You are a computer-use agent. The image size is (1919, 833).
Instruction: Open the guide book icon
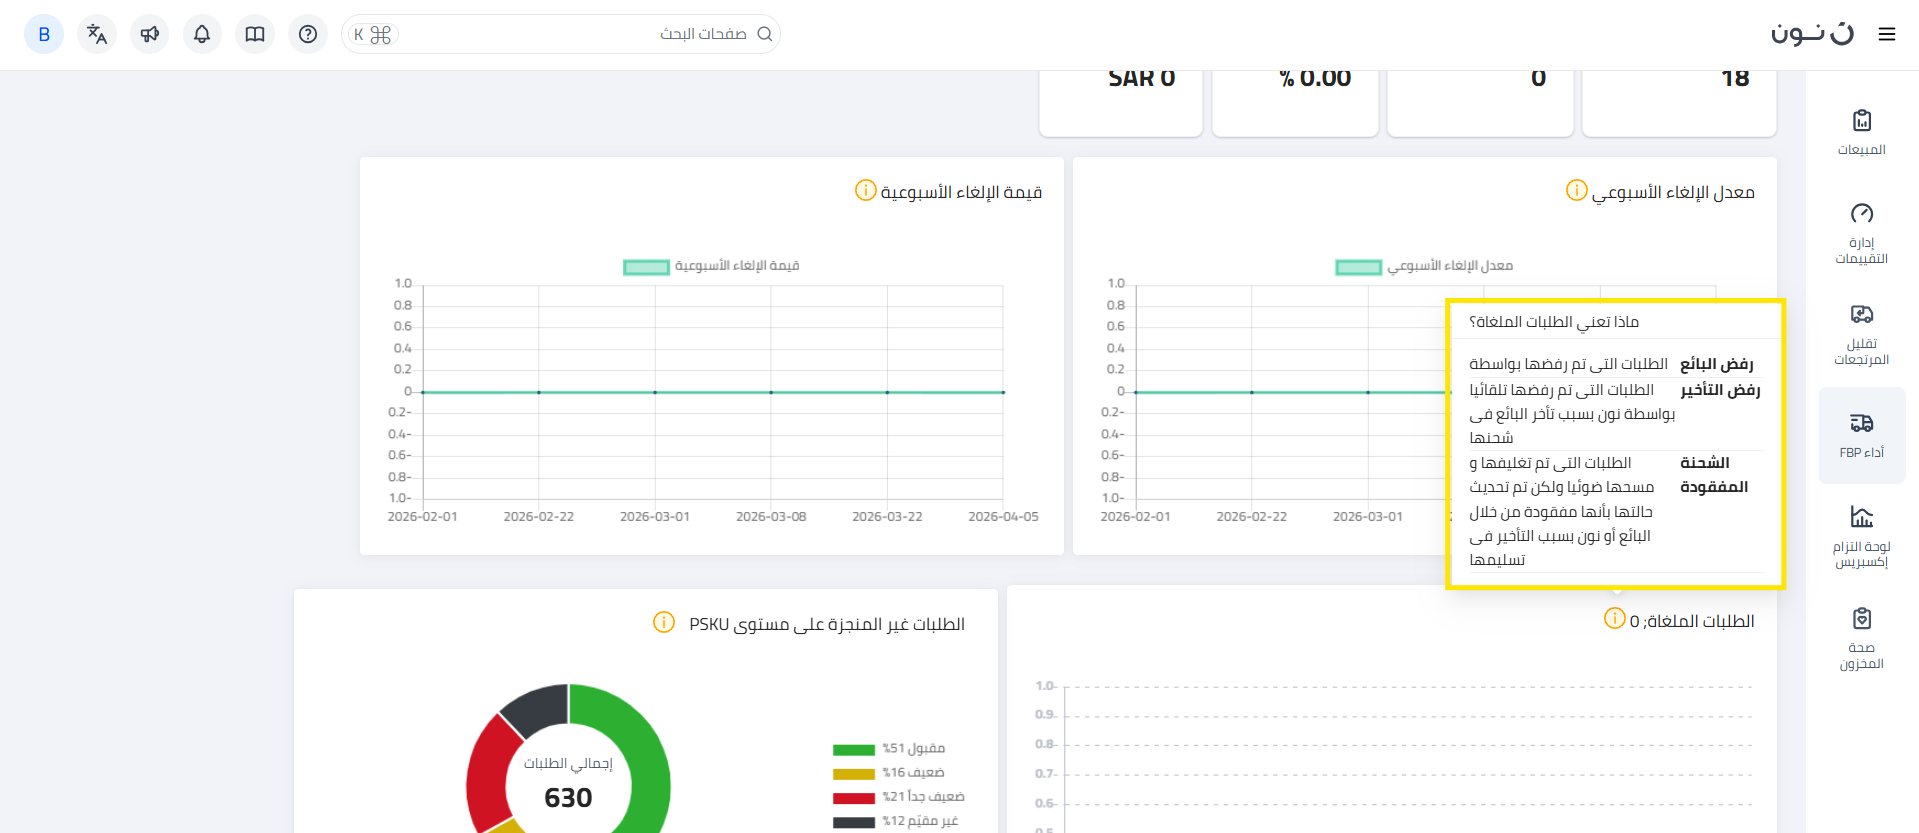255,34
